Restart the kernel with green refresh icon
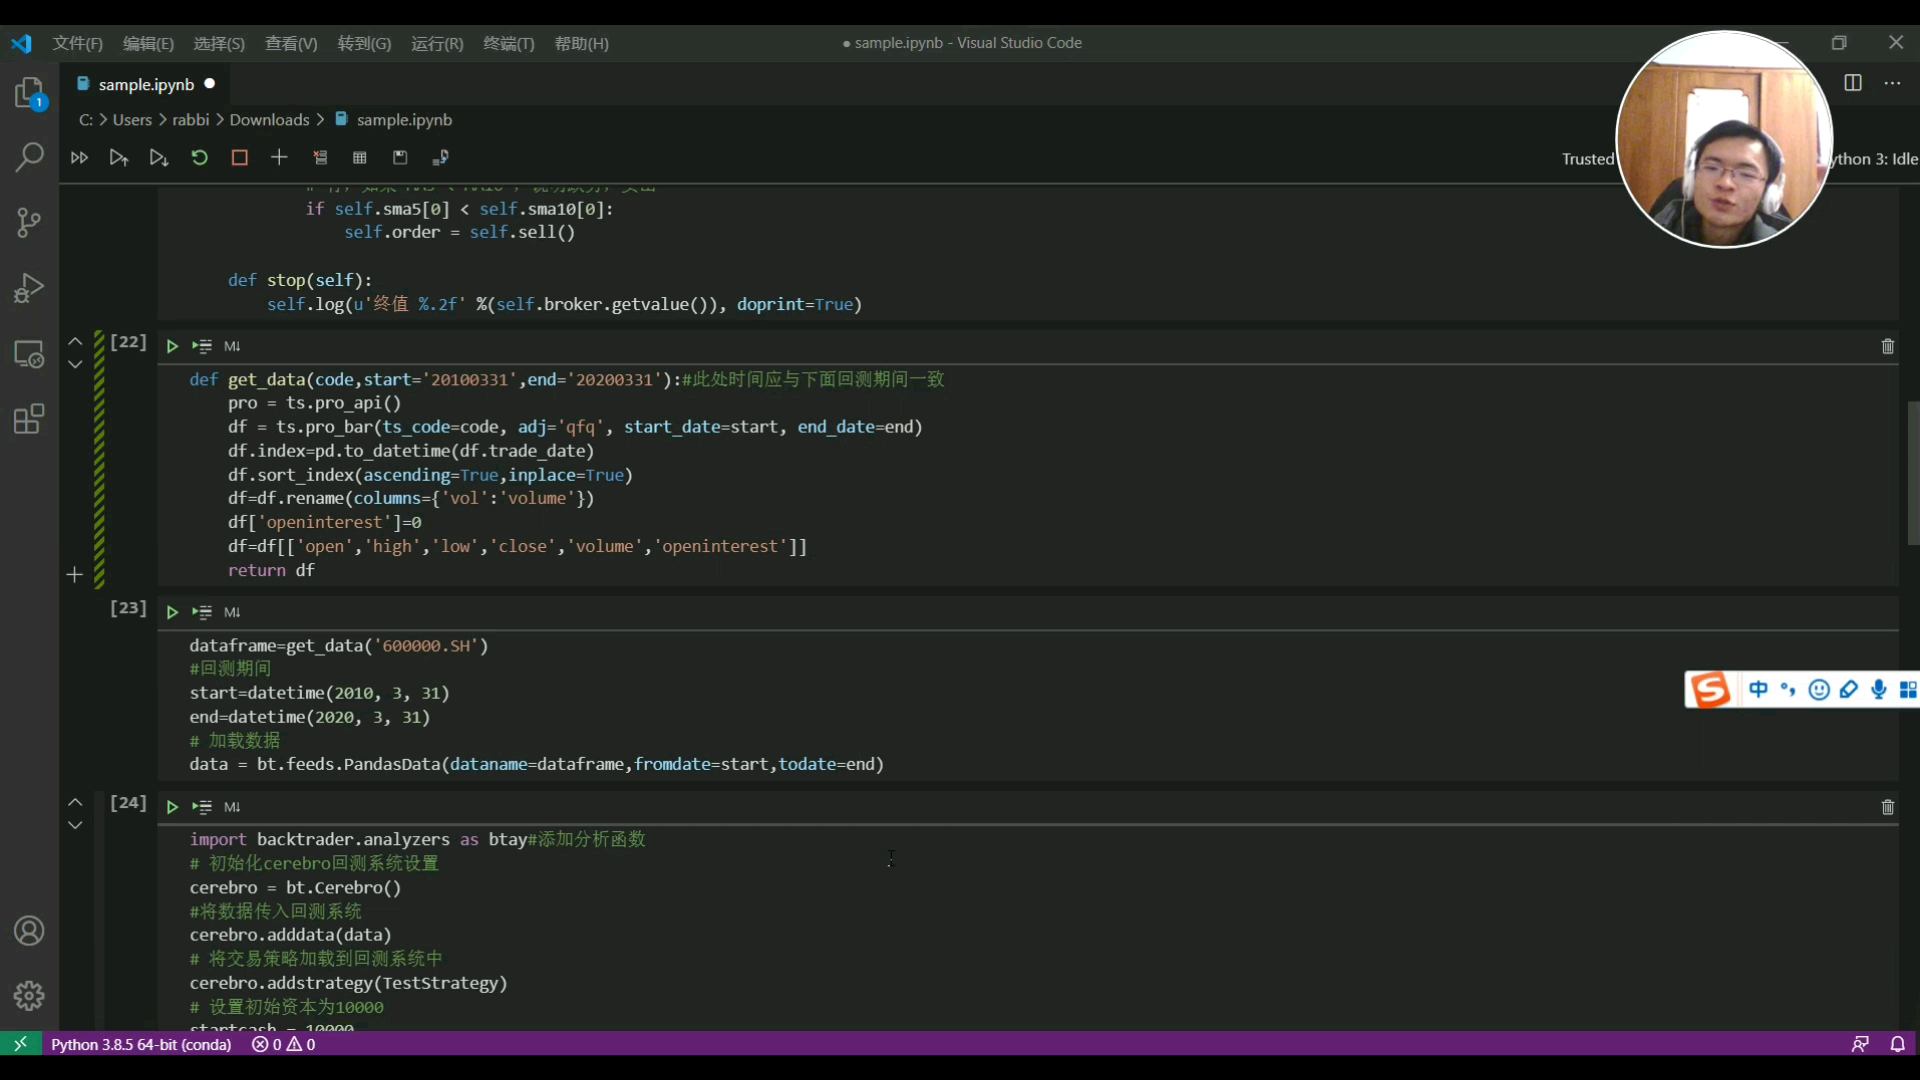The width and height of the screenshot is (1920, 1080). pos(199,158)
